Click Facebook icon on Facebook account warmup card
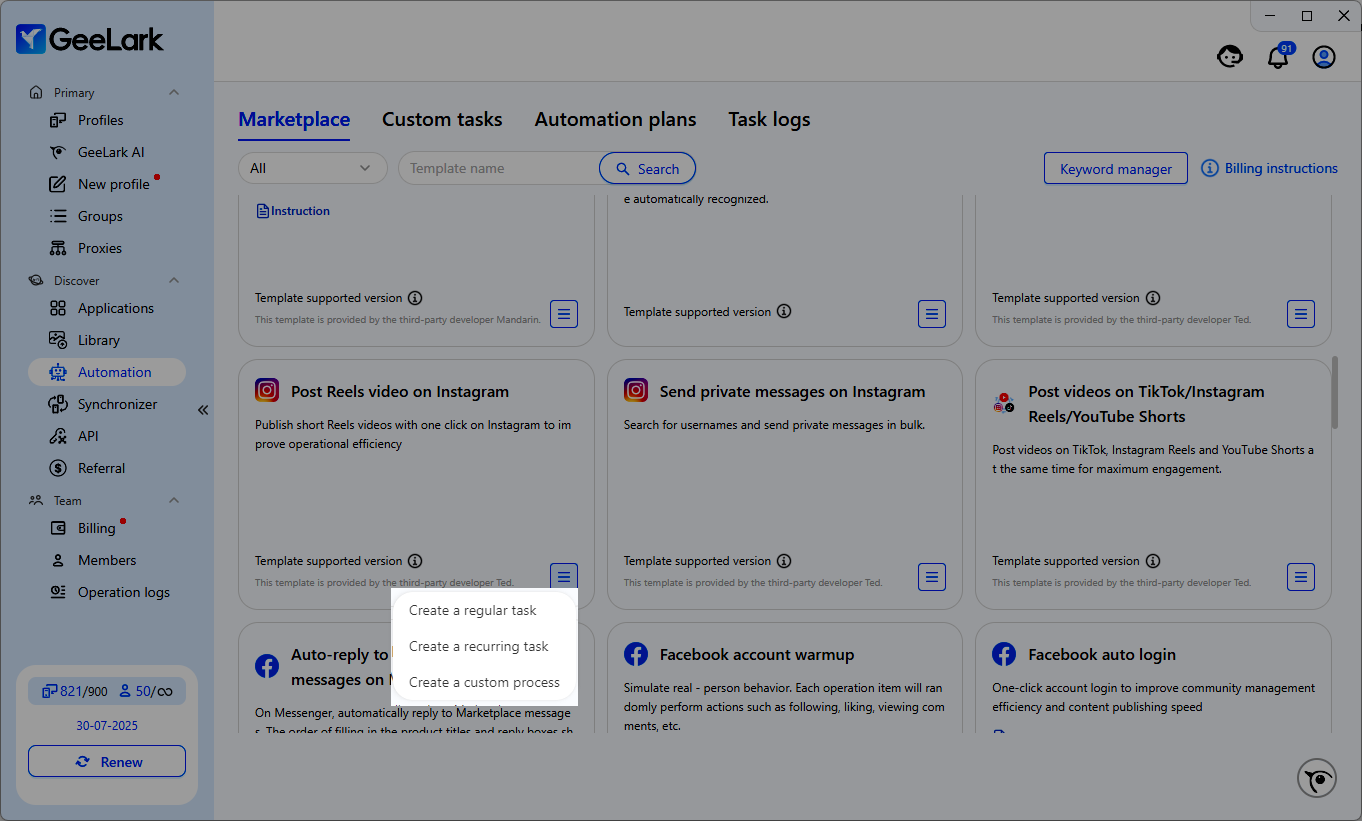Viewport: 1362px width, 821px height. tap(636, 654)
